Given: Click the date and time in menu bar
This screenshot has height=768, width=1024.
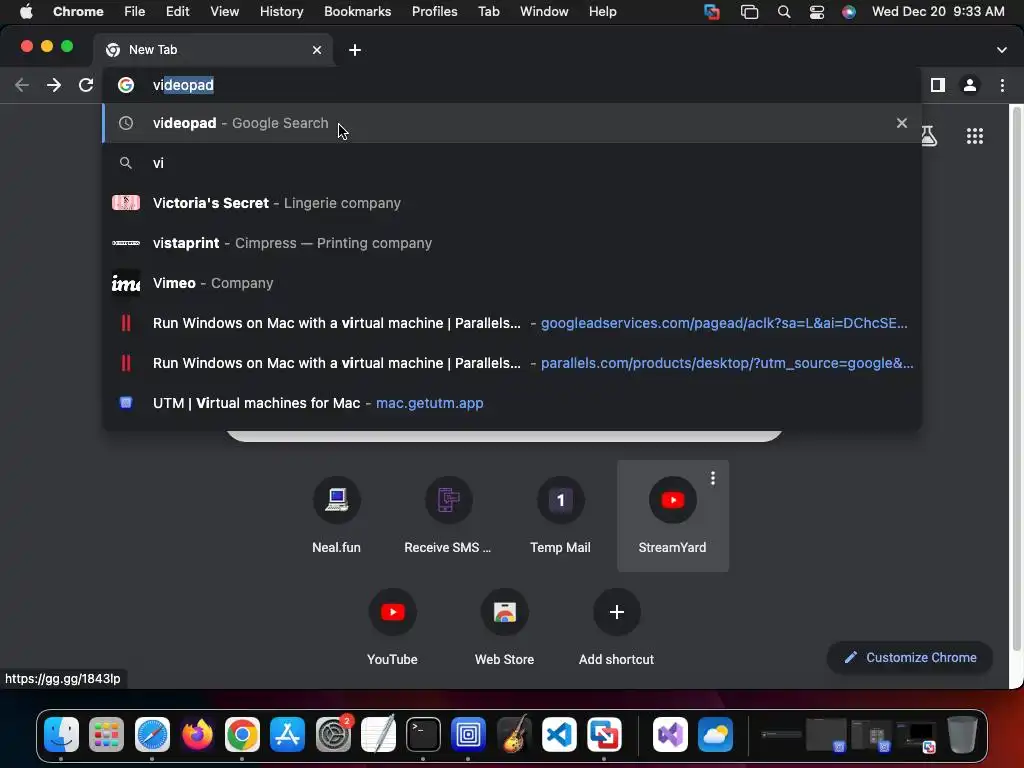Looking at the screenshot, I should (x=938, y=11).
